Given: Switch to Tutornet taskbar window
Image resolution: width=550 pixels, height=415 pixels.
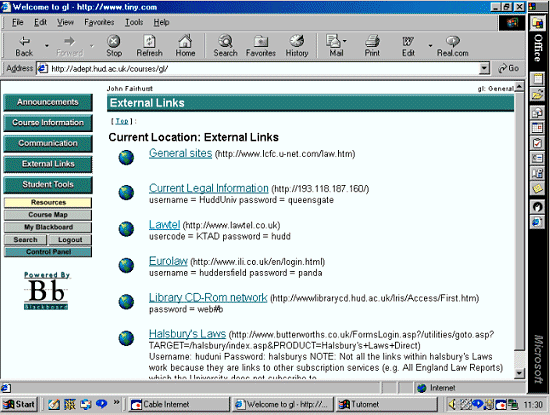Looking at the screenshot, I should [387, 404].
